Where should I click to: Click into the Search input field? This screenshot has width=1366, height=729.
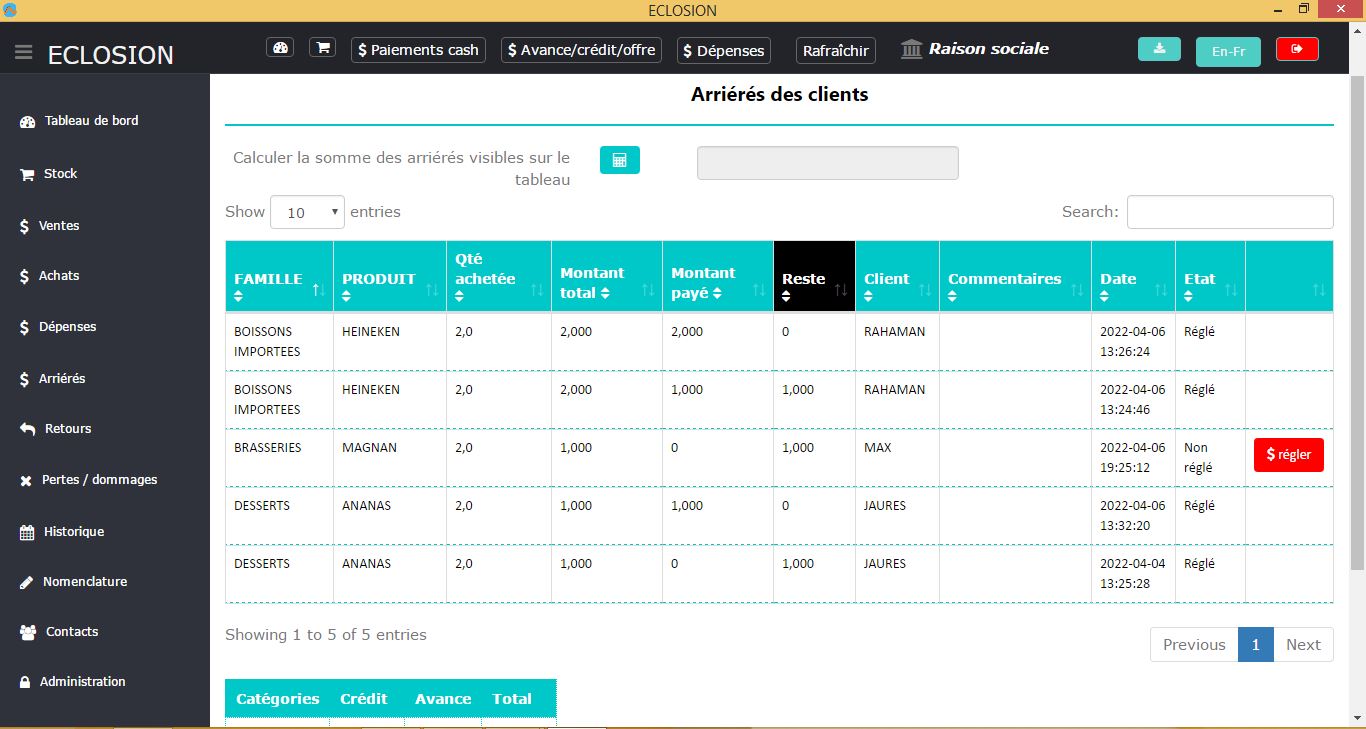click(x=1229, y=212)
